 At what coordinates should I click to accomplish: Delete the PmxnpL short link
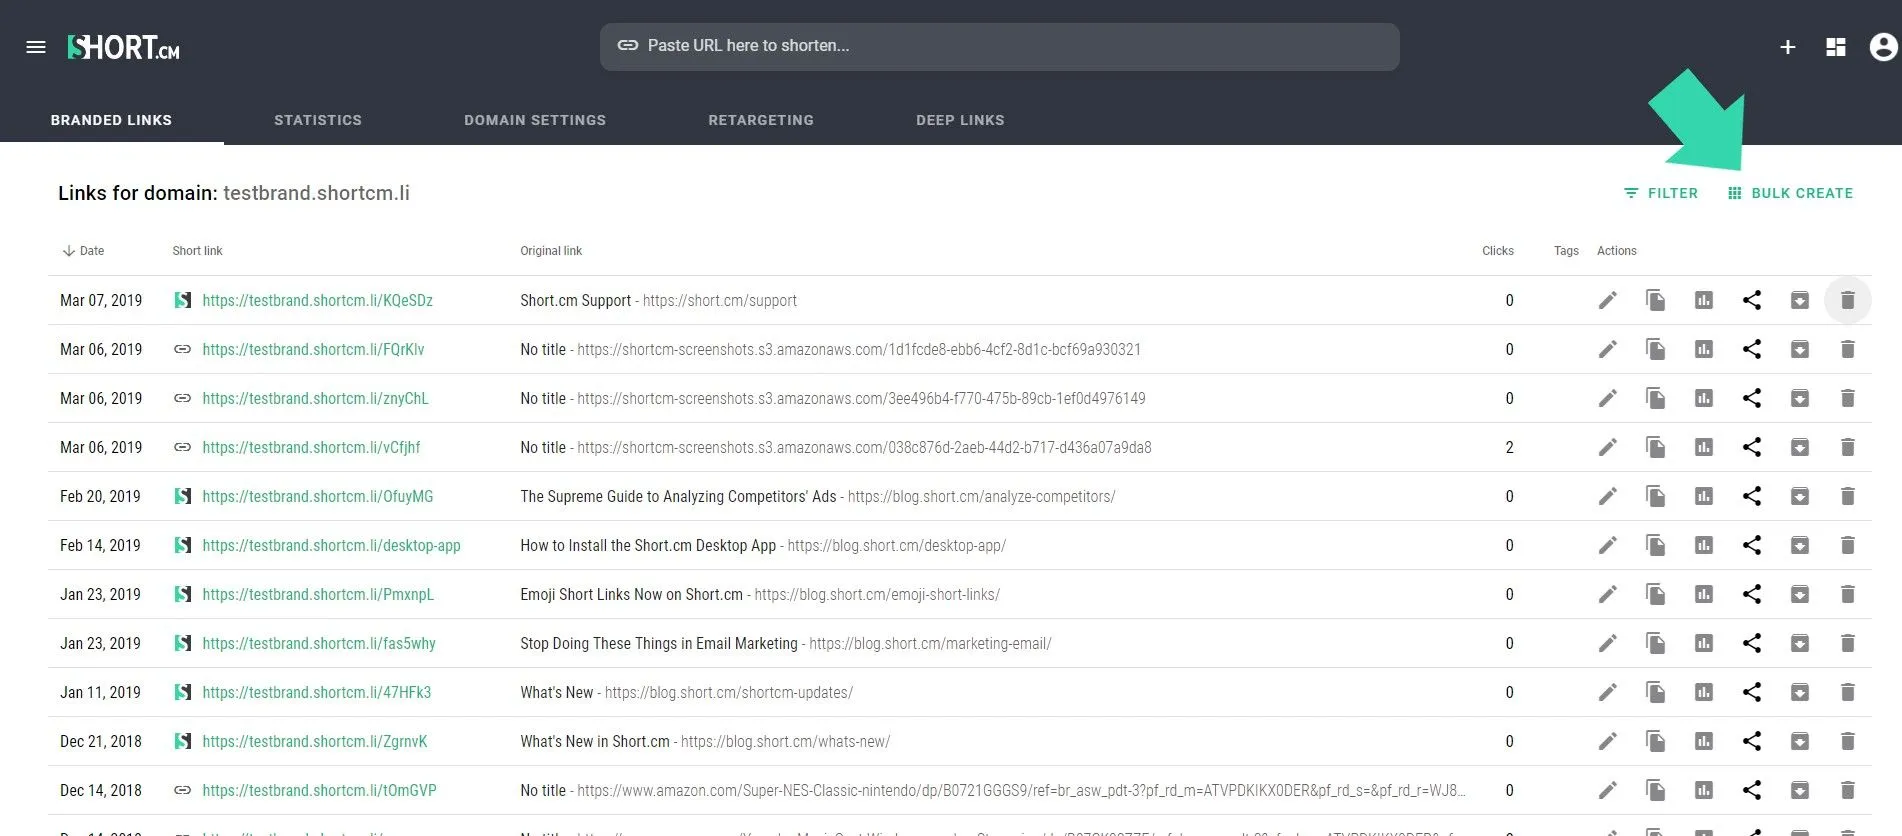(x=1848, y=594)
